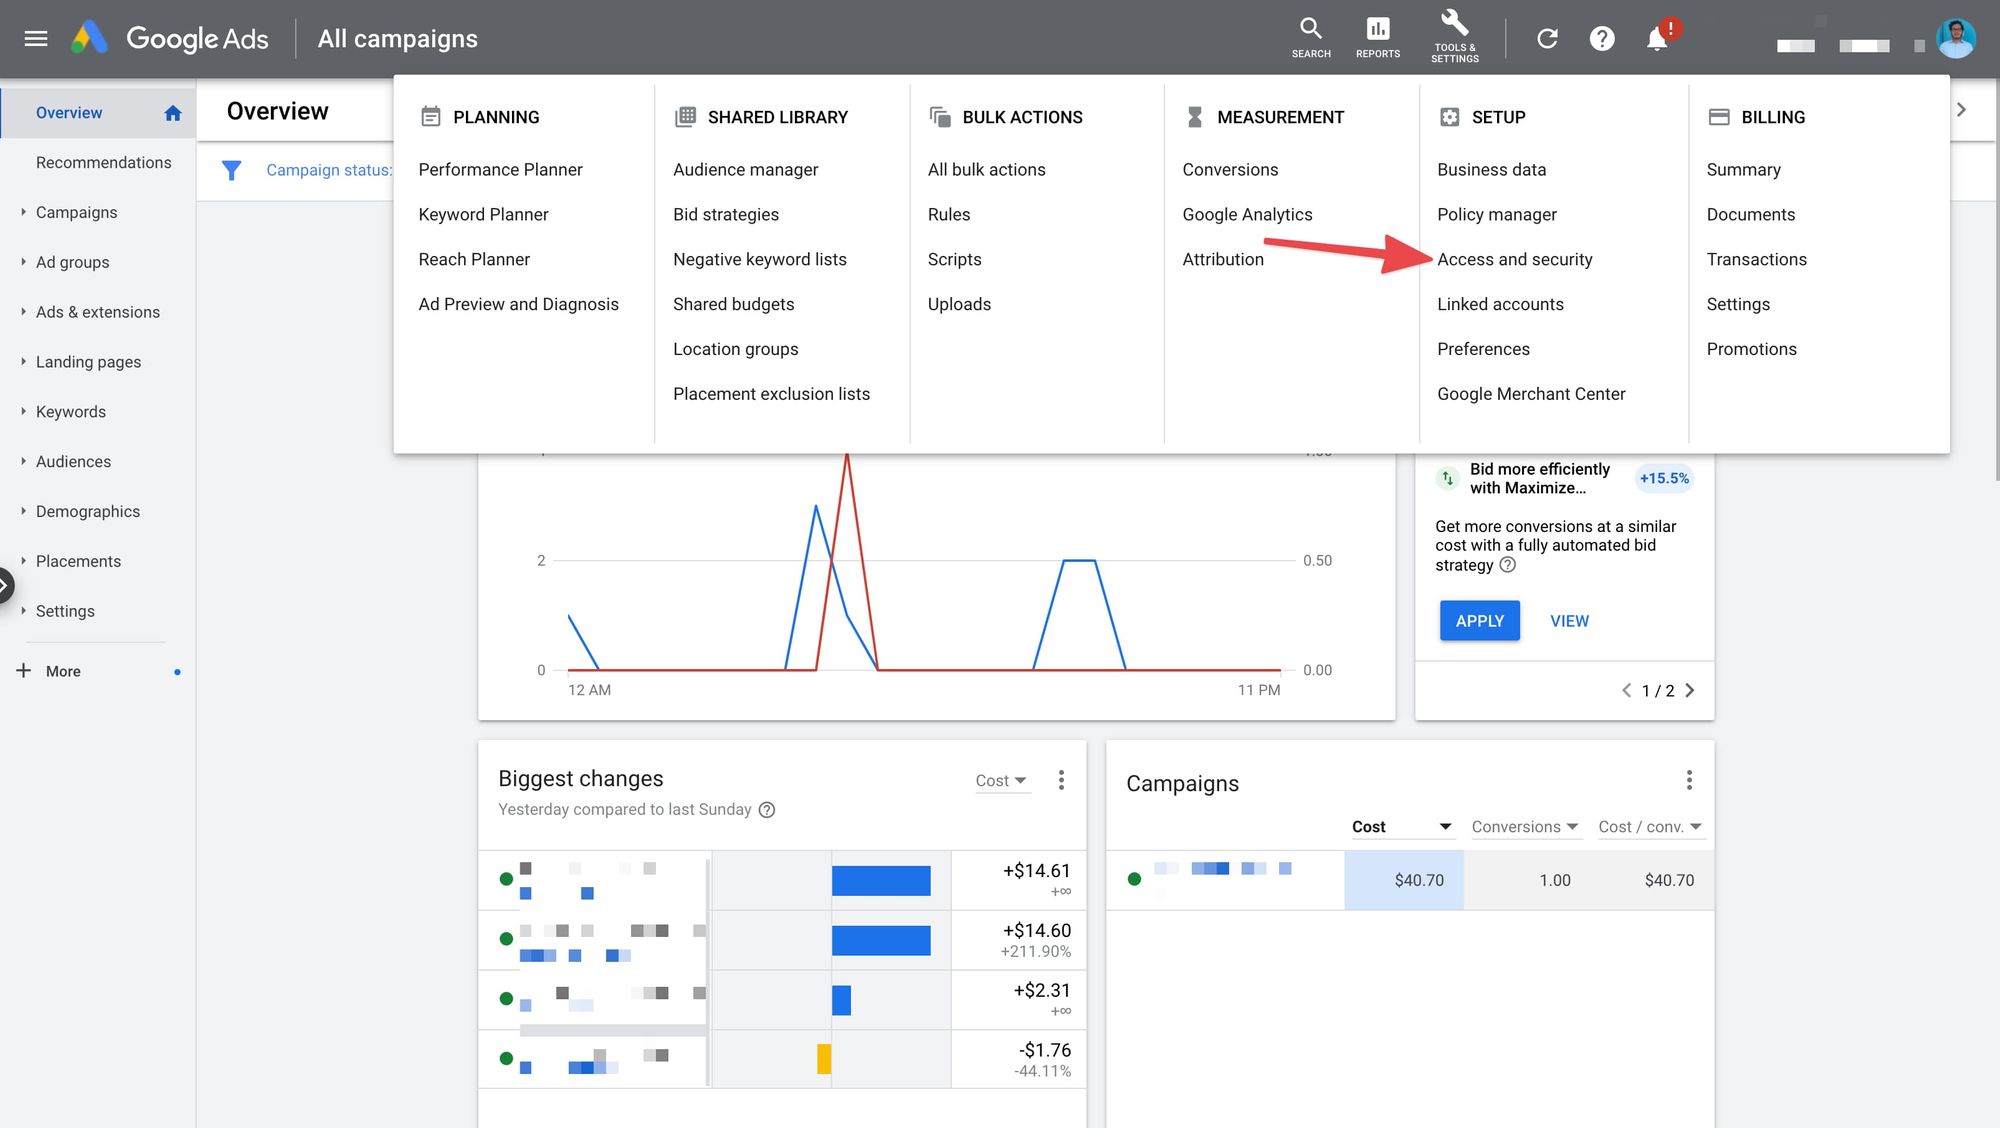Open the Search tool icon
2000x1128 pixels.
pos(1311,38)
